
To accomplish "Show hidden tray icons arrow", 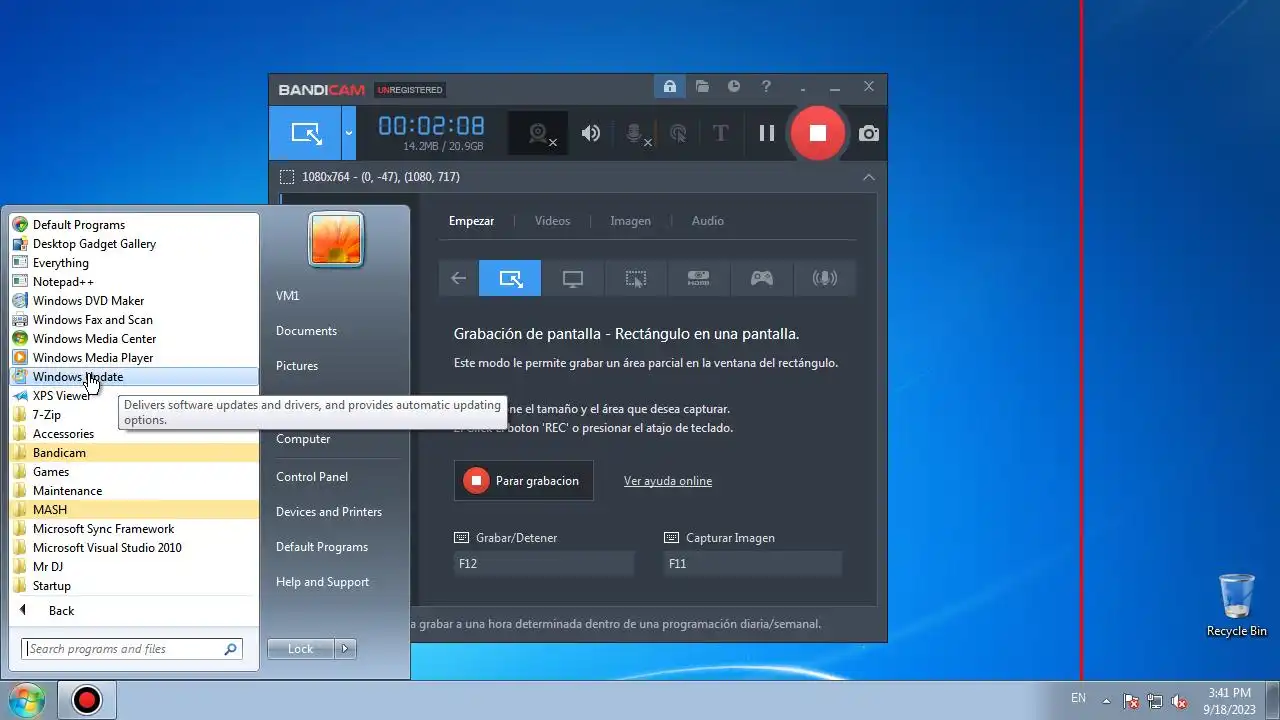I will (1106, 700).
